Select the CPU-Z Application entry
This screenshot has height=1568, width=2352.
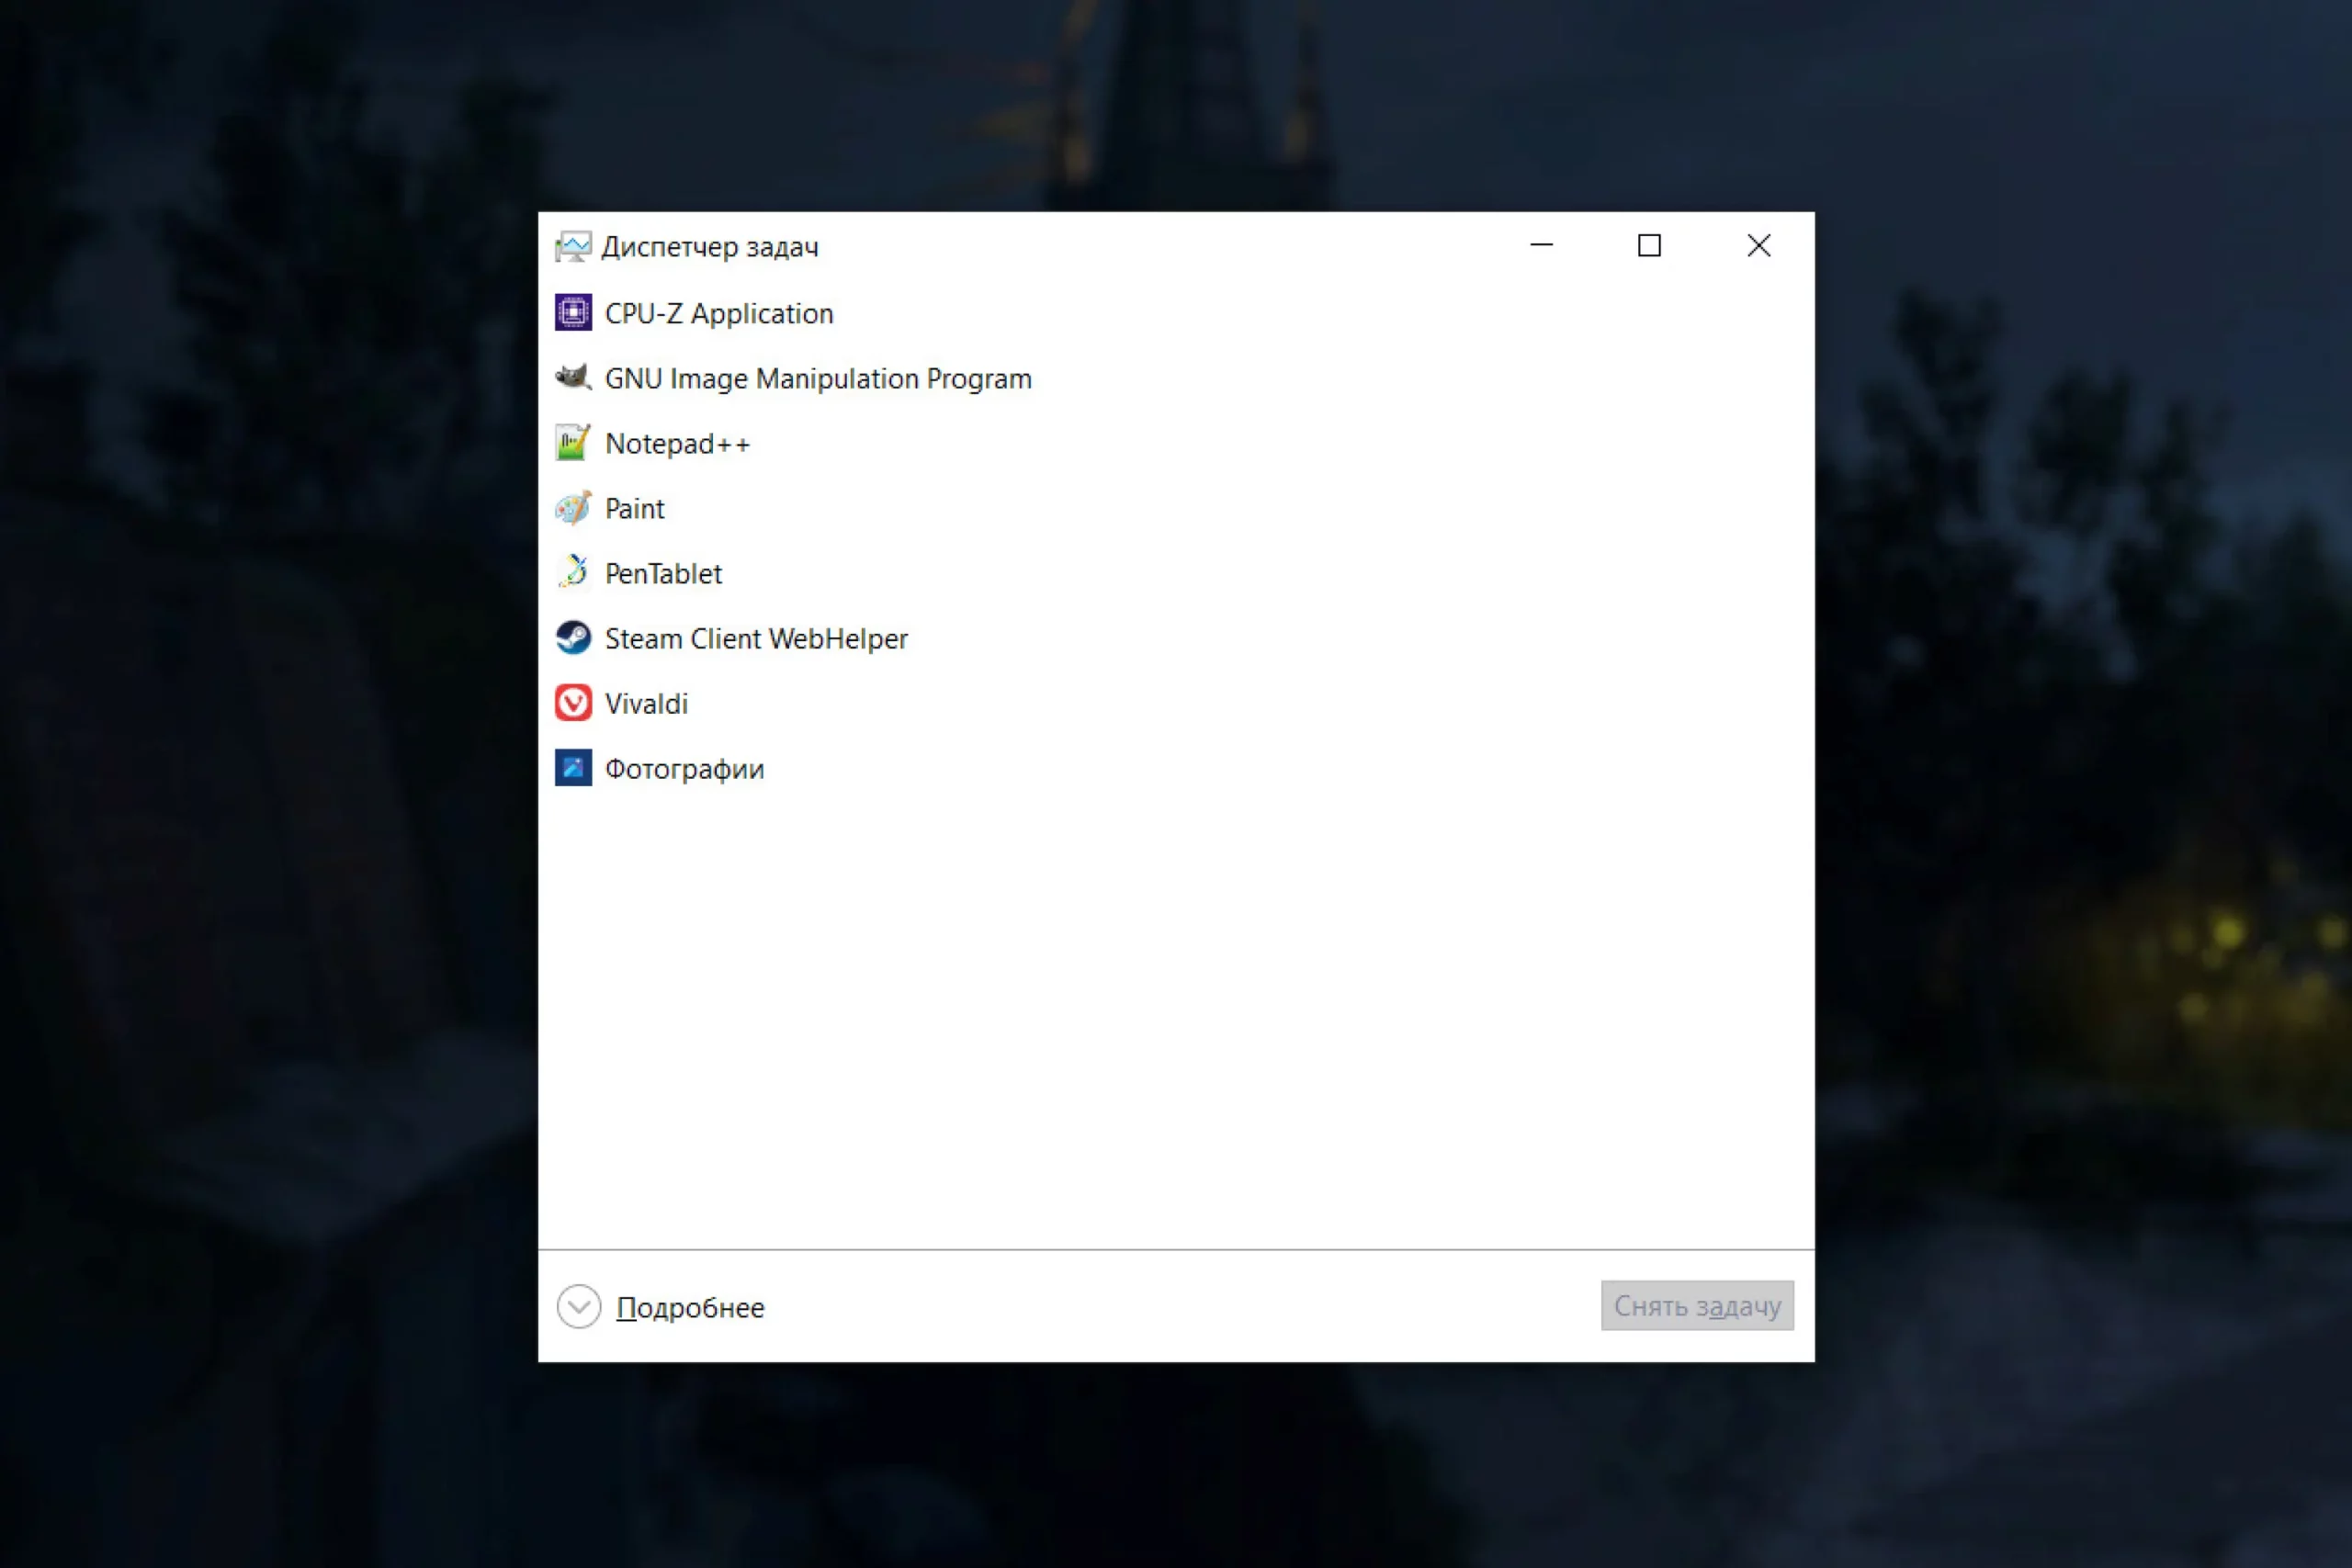click(x=718, y=314)
